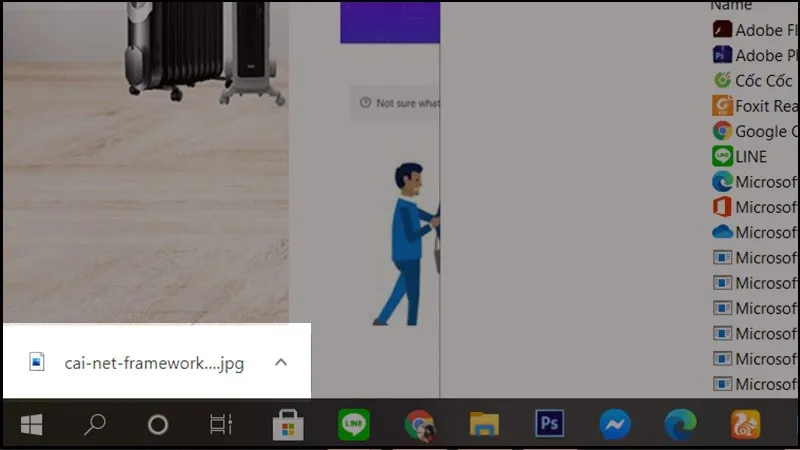Expand options for downloaded jpg file
This screenshot has height=450, width=800.
coord(281,362)
